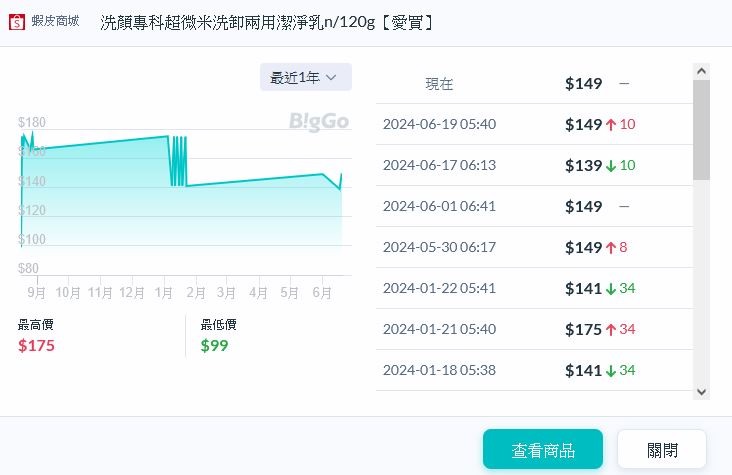The height and width of the screenshot is (475, 732).
Task: Click scrollbar up arrow in price history
Action: (701, 71)
